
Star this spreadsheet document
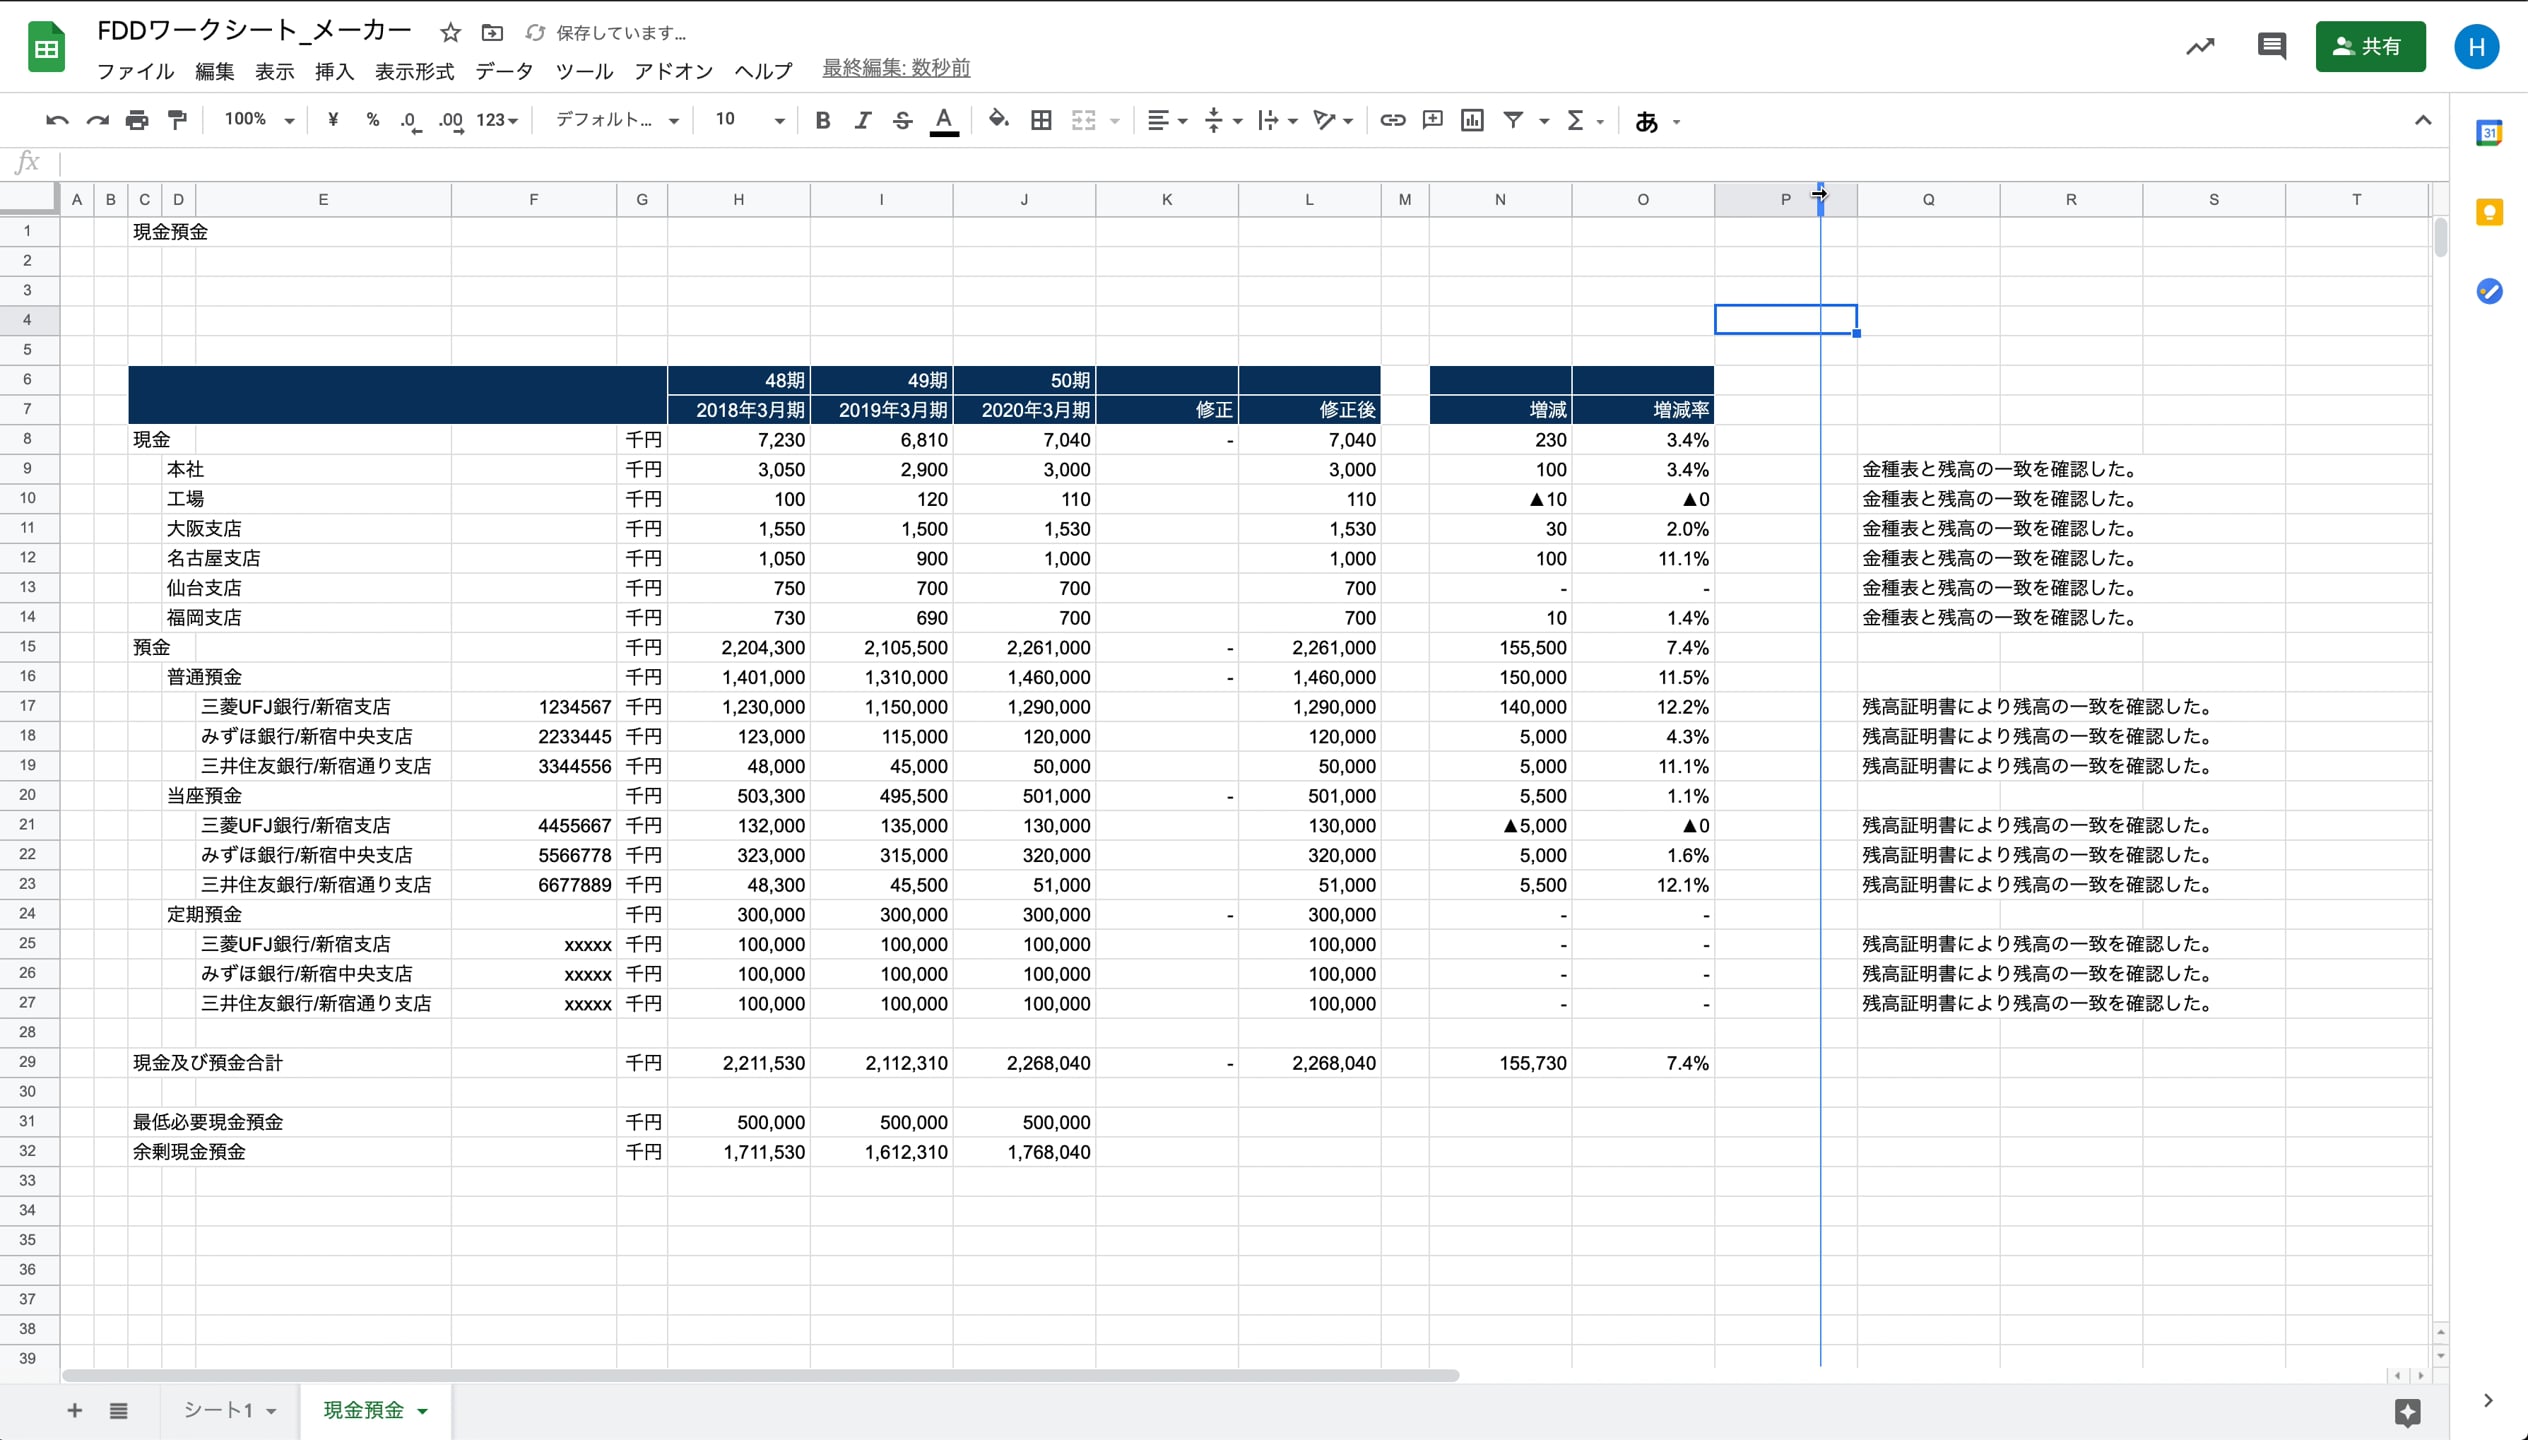pyautogui.click(x=450, y=33)
